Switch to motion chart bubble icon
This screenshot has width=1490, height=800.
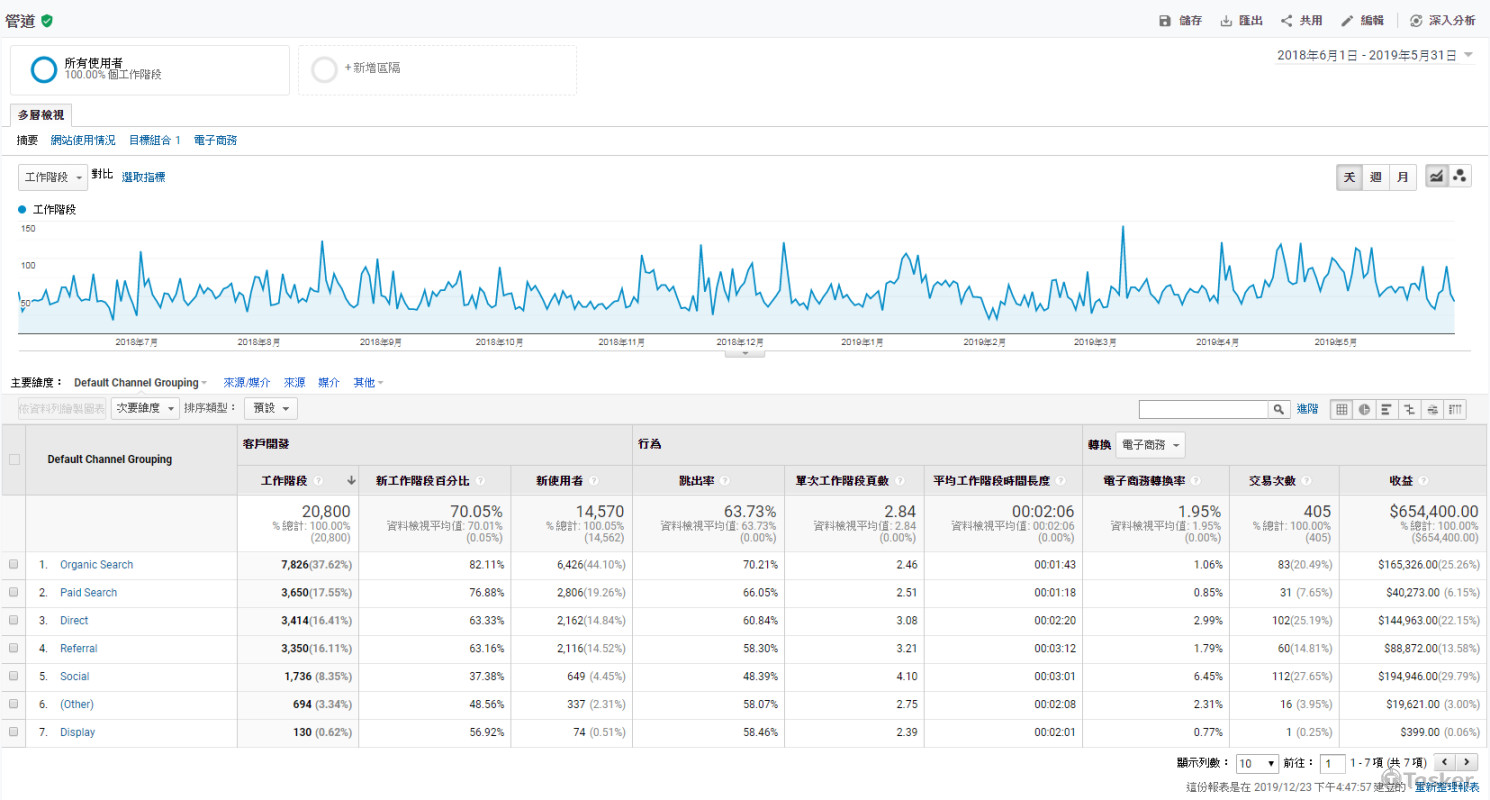1460,177
